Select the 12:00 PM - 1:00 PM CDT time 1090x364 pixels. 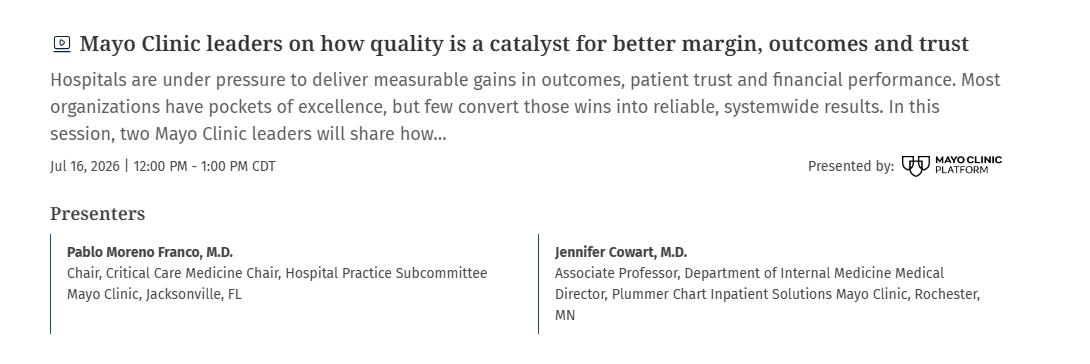204,167
